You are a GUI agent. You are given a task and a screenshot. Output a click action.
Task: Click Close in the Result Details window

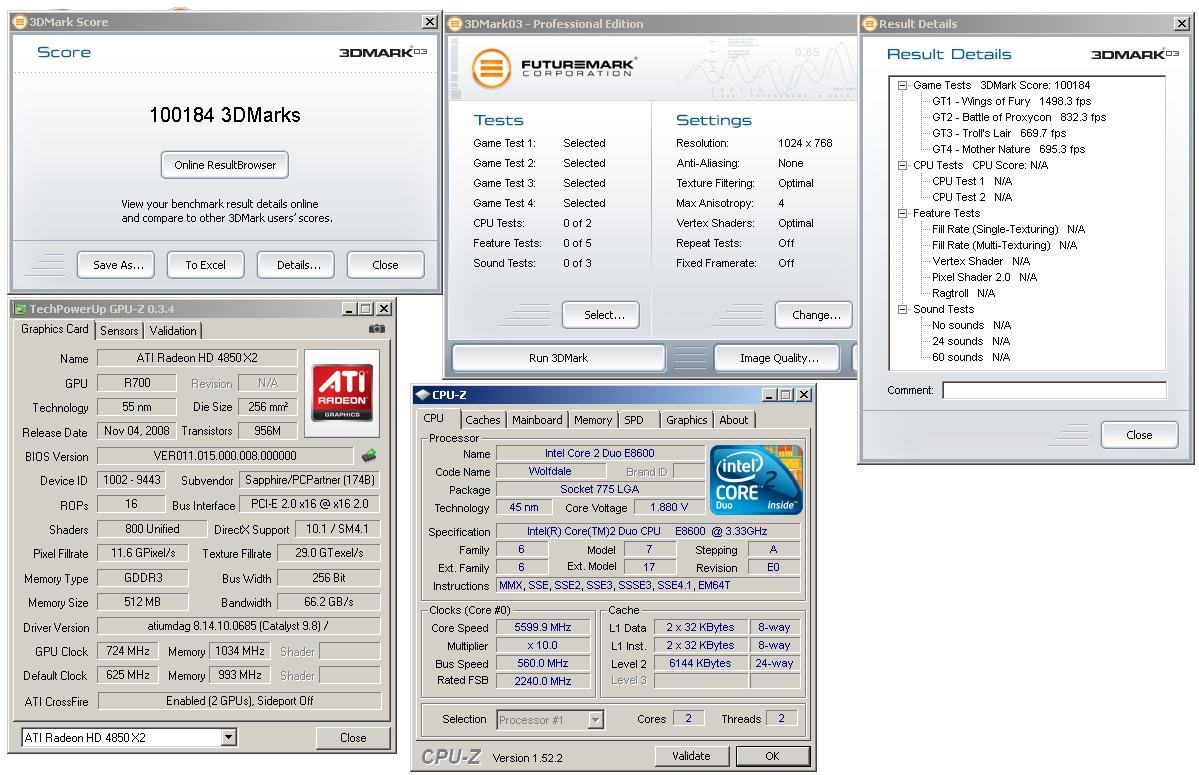[x=1139, y=435]
